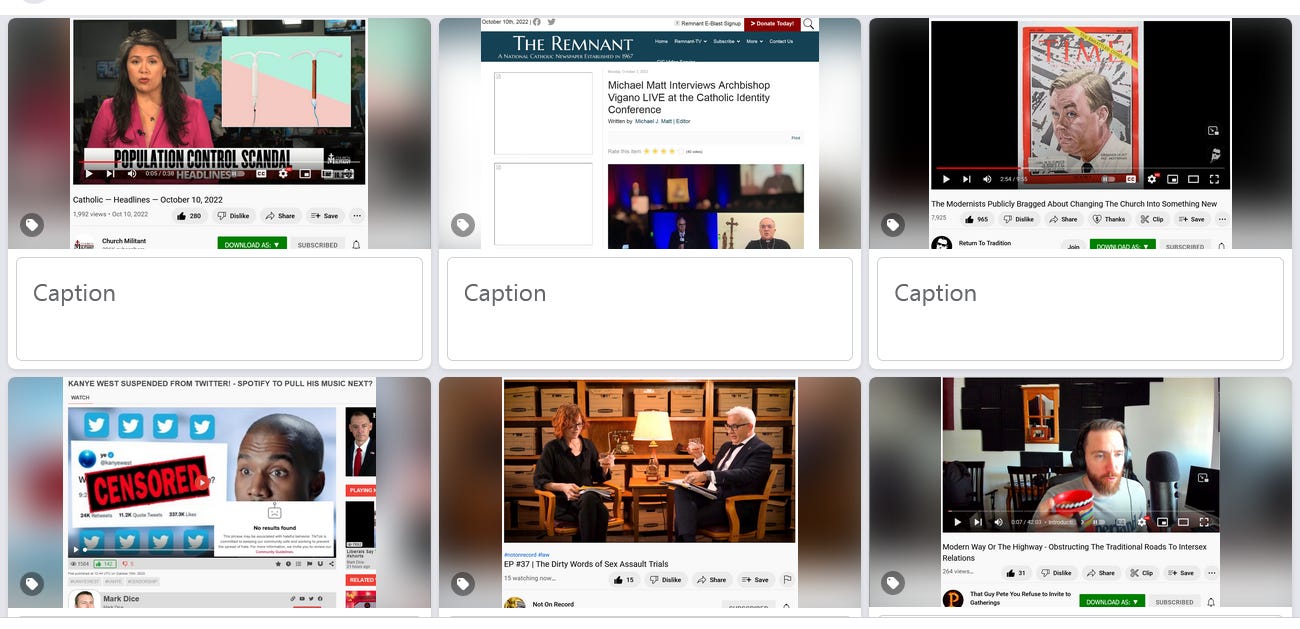Select Home in The Remnant menu

click(661, 41)
